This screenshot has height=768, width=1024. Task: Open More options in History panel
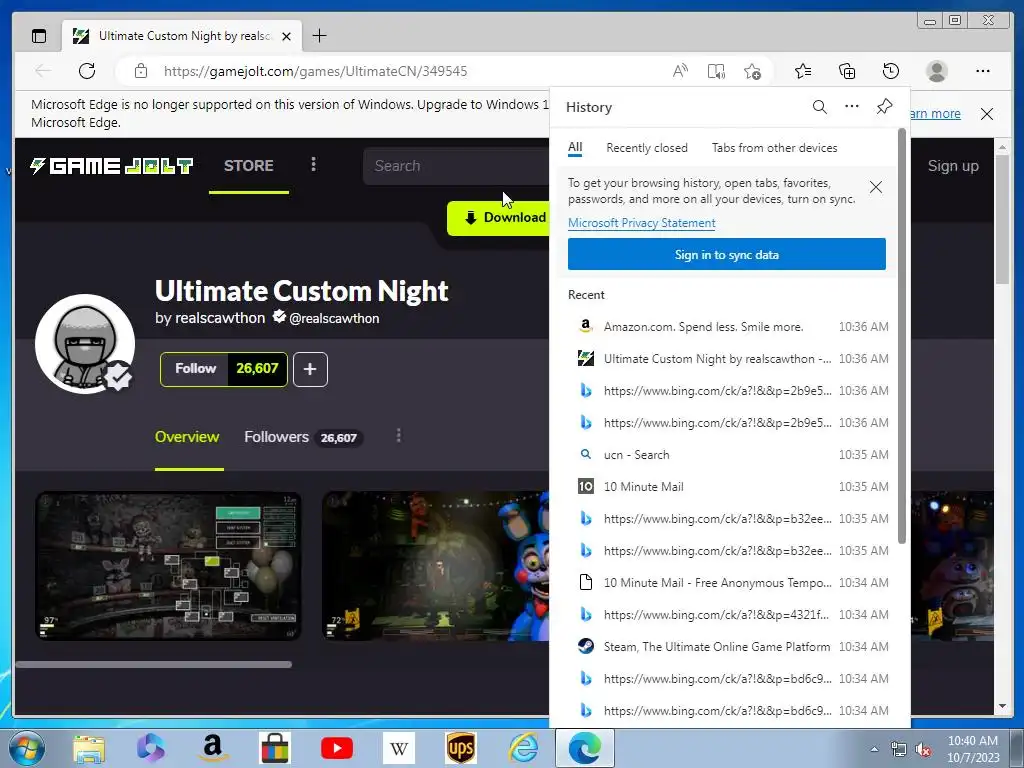click(852, 106)
